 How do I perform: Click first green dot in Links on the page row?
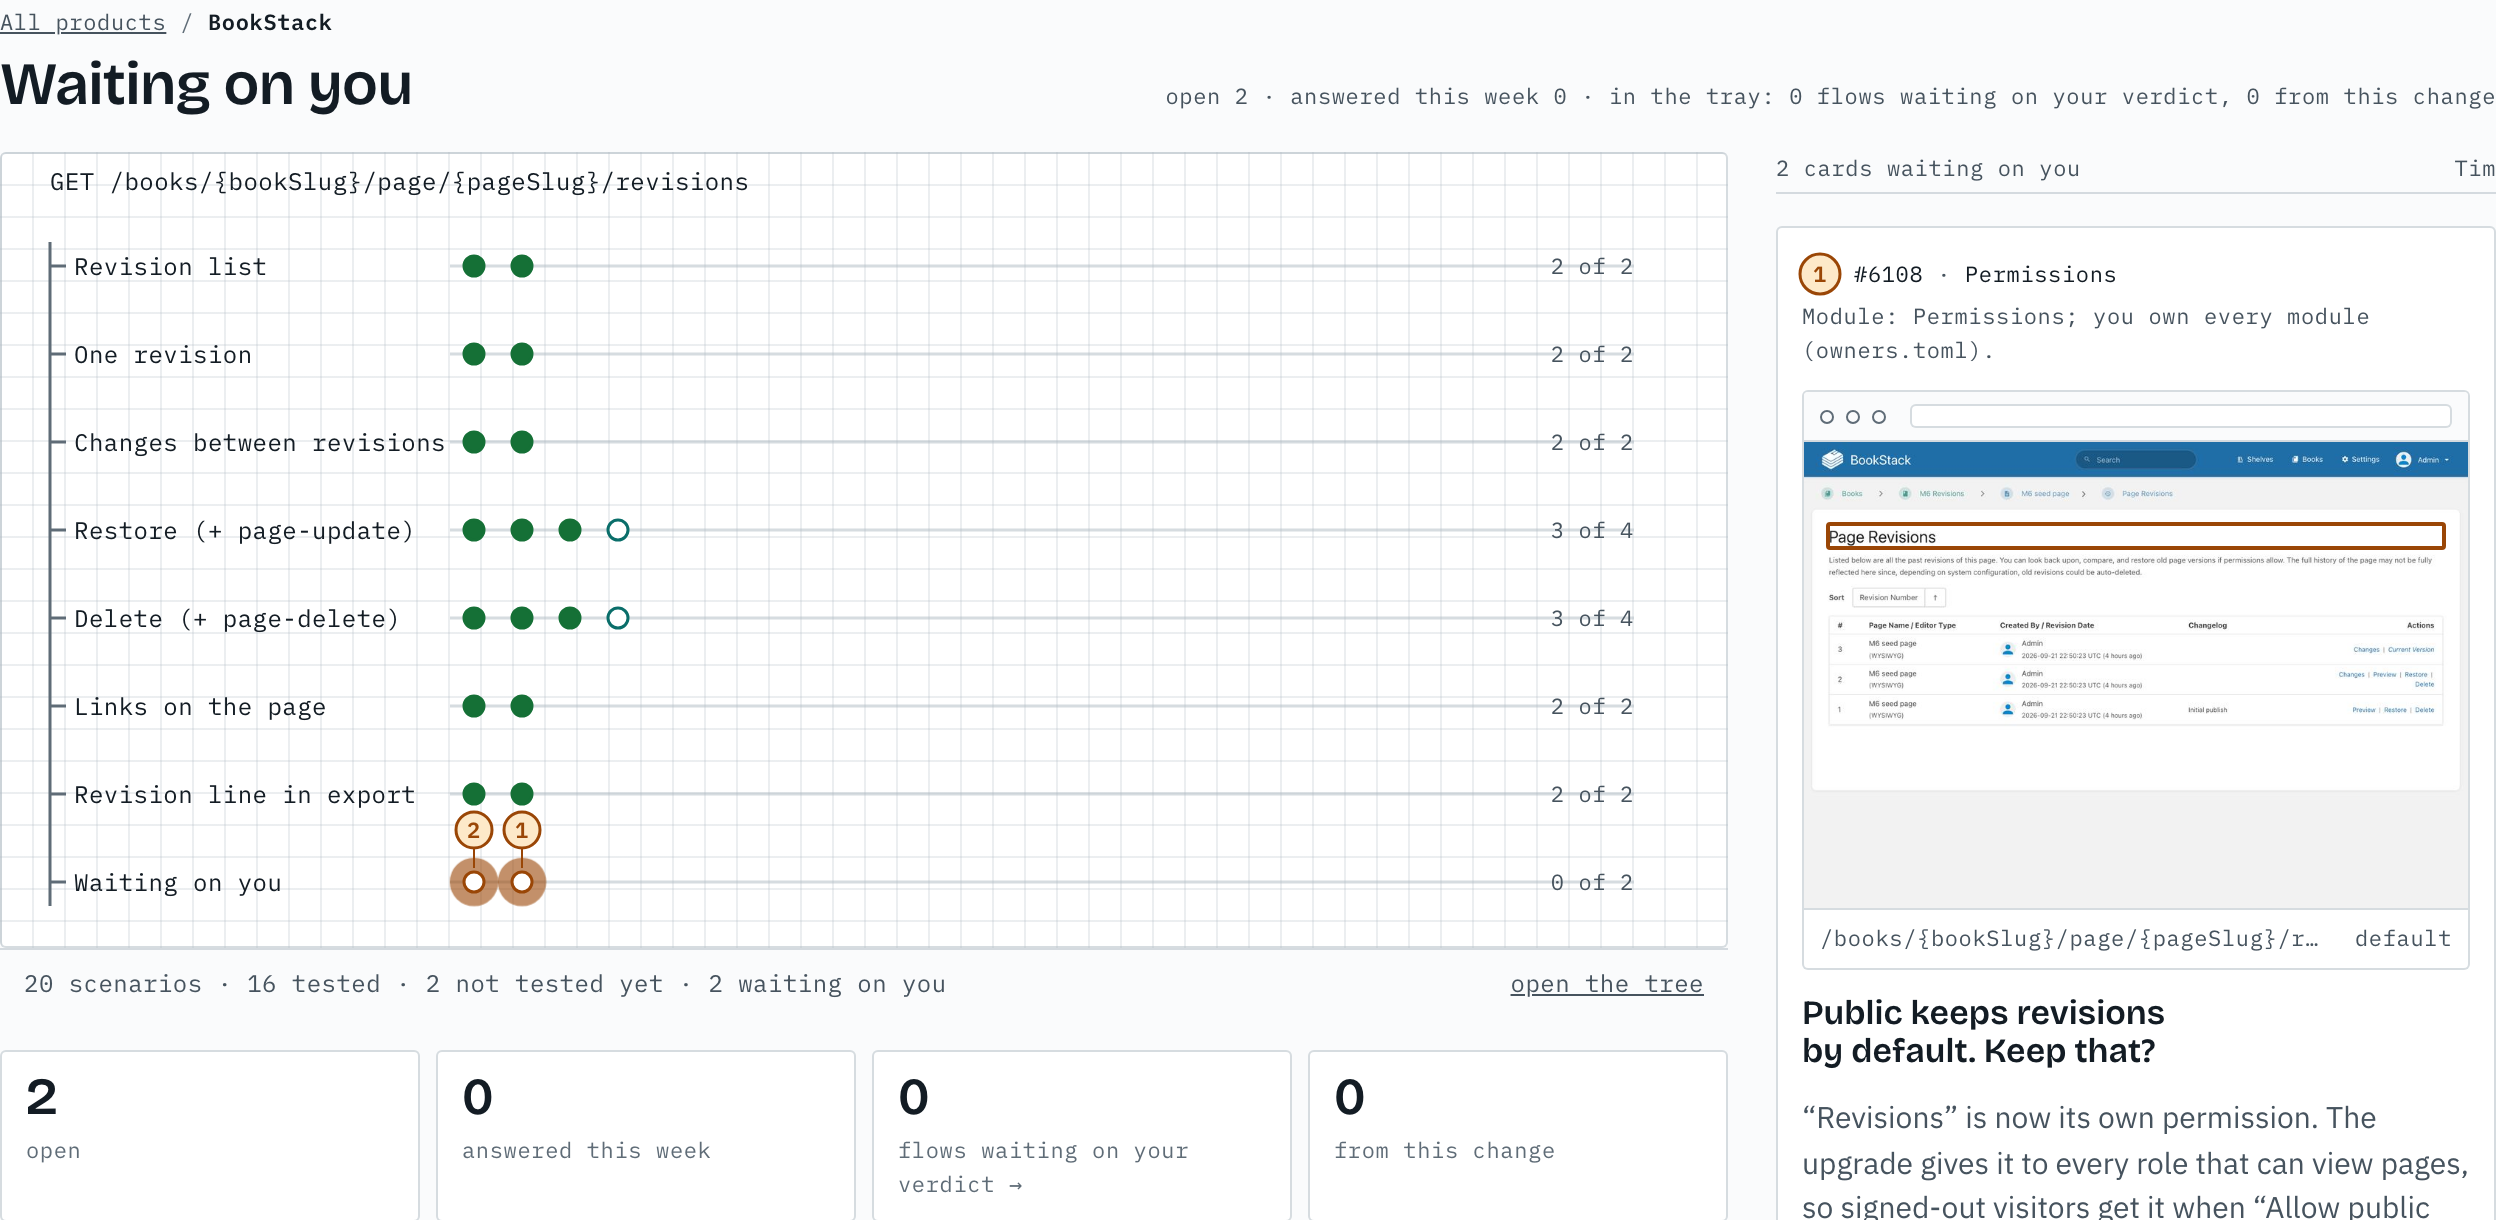[474, 706]
